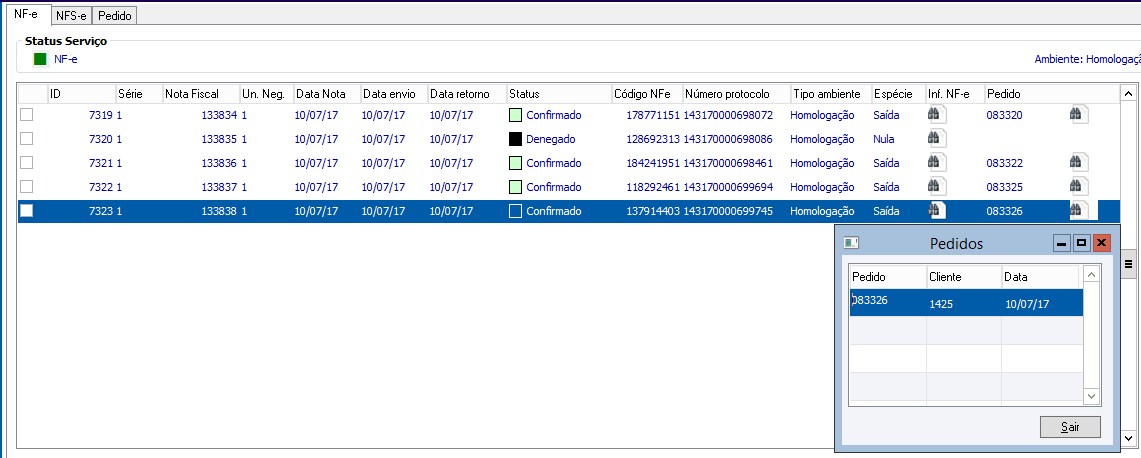Click down arrow of Pedidos list scrollbar
The image size is (1141, 458).
pos(1092,395)
